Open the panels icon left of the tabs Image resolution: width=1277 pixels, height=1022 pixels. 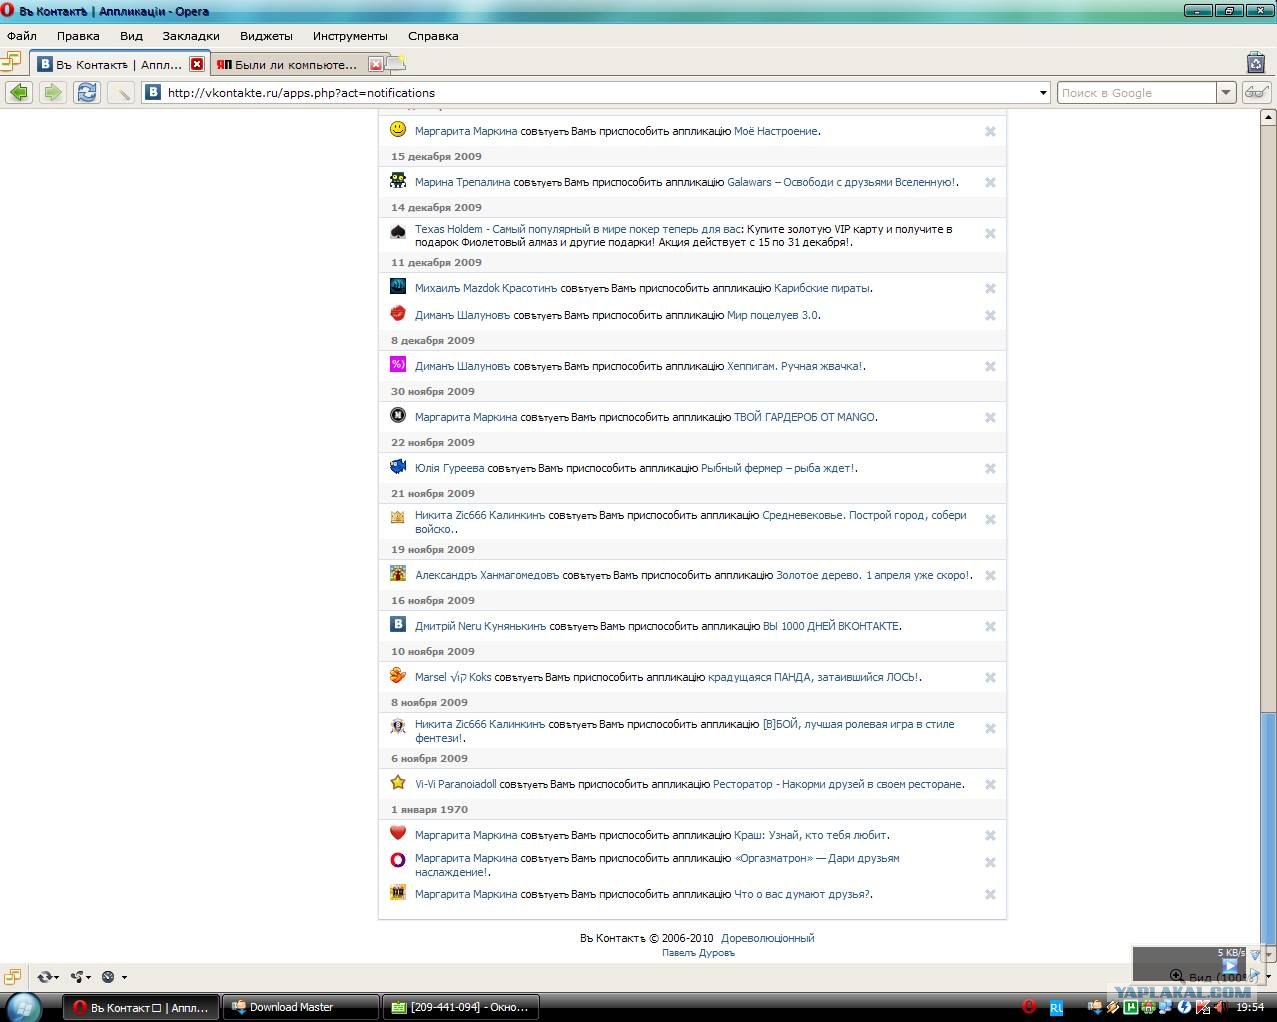point(11,63)
